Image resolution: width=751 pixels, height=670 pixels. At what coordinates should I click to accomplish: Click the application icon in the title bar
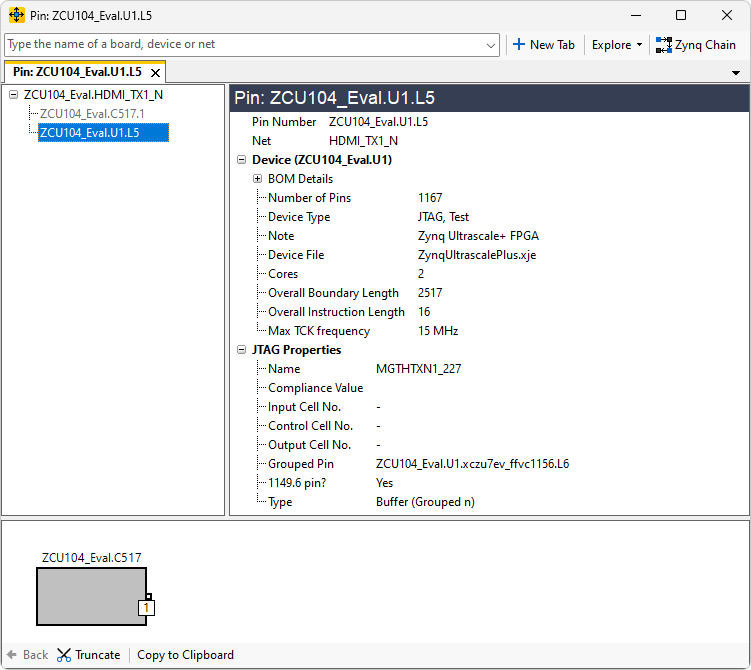pyautogui.click(x=16, y=16)
